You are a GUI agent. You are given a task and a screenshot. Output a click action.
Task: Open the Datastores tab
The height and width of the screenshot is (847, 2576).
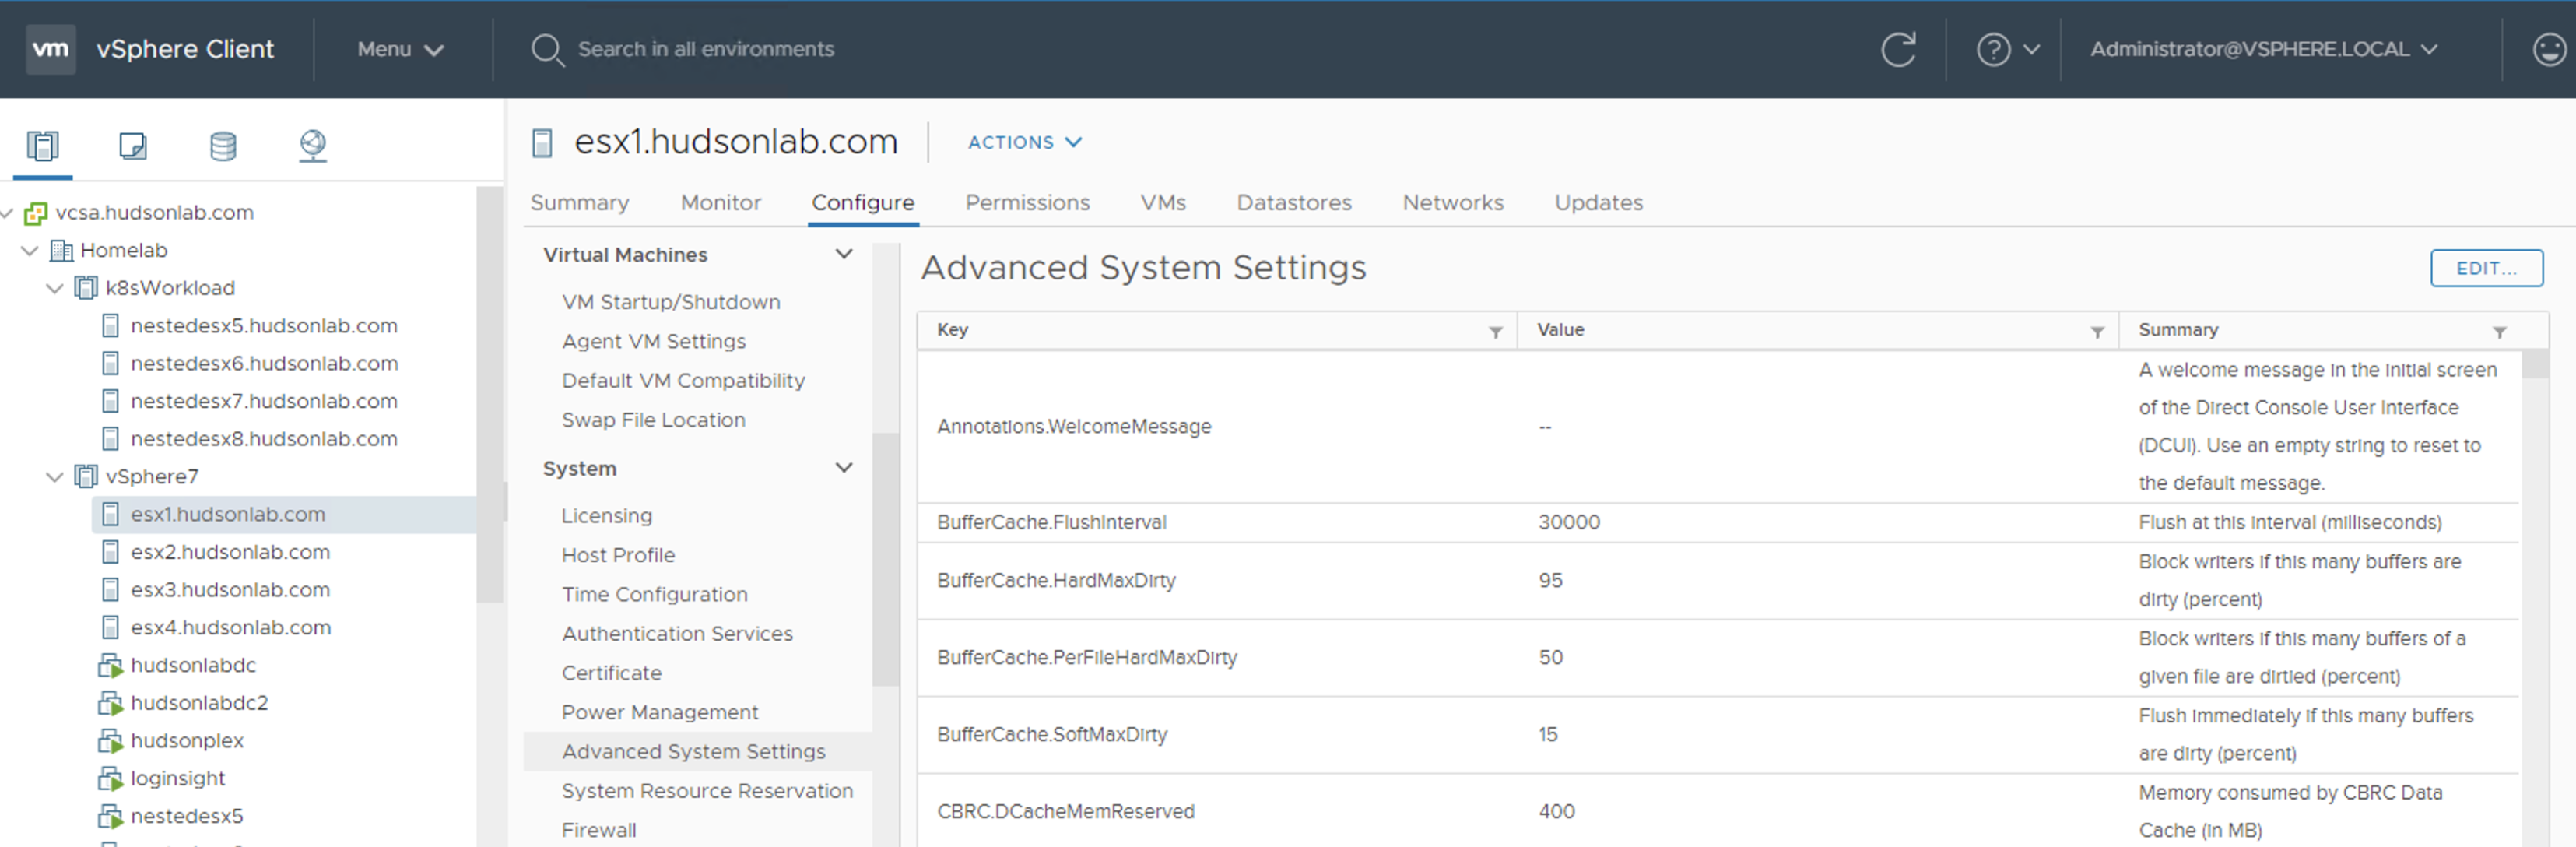(1294, 203)
